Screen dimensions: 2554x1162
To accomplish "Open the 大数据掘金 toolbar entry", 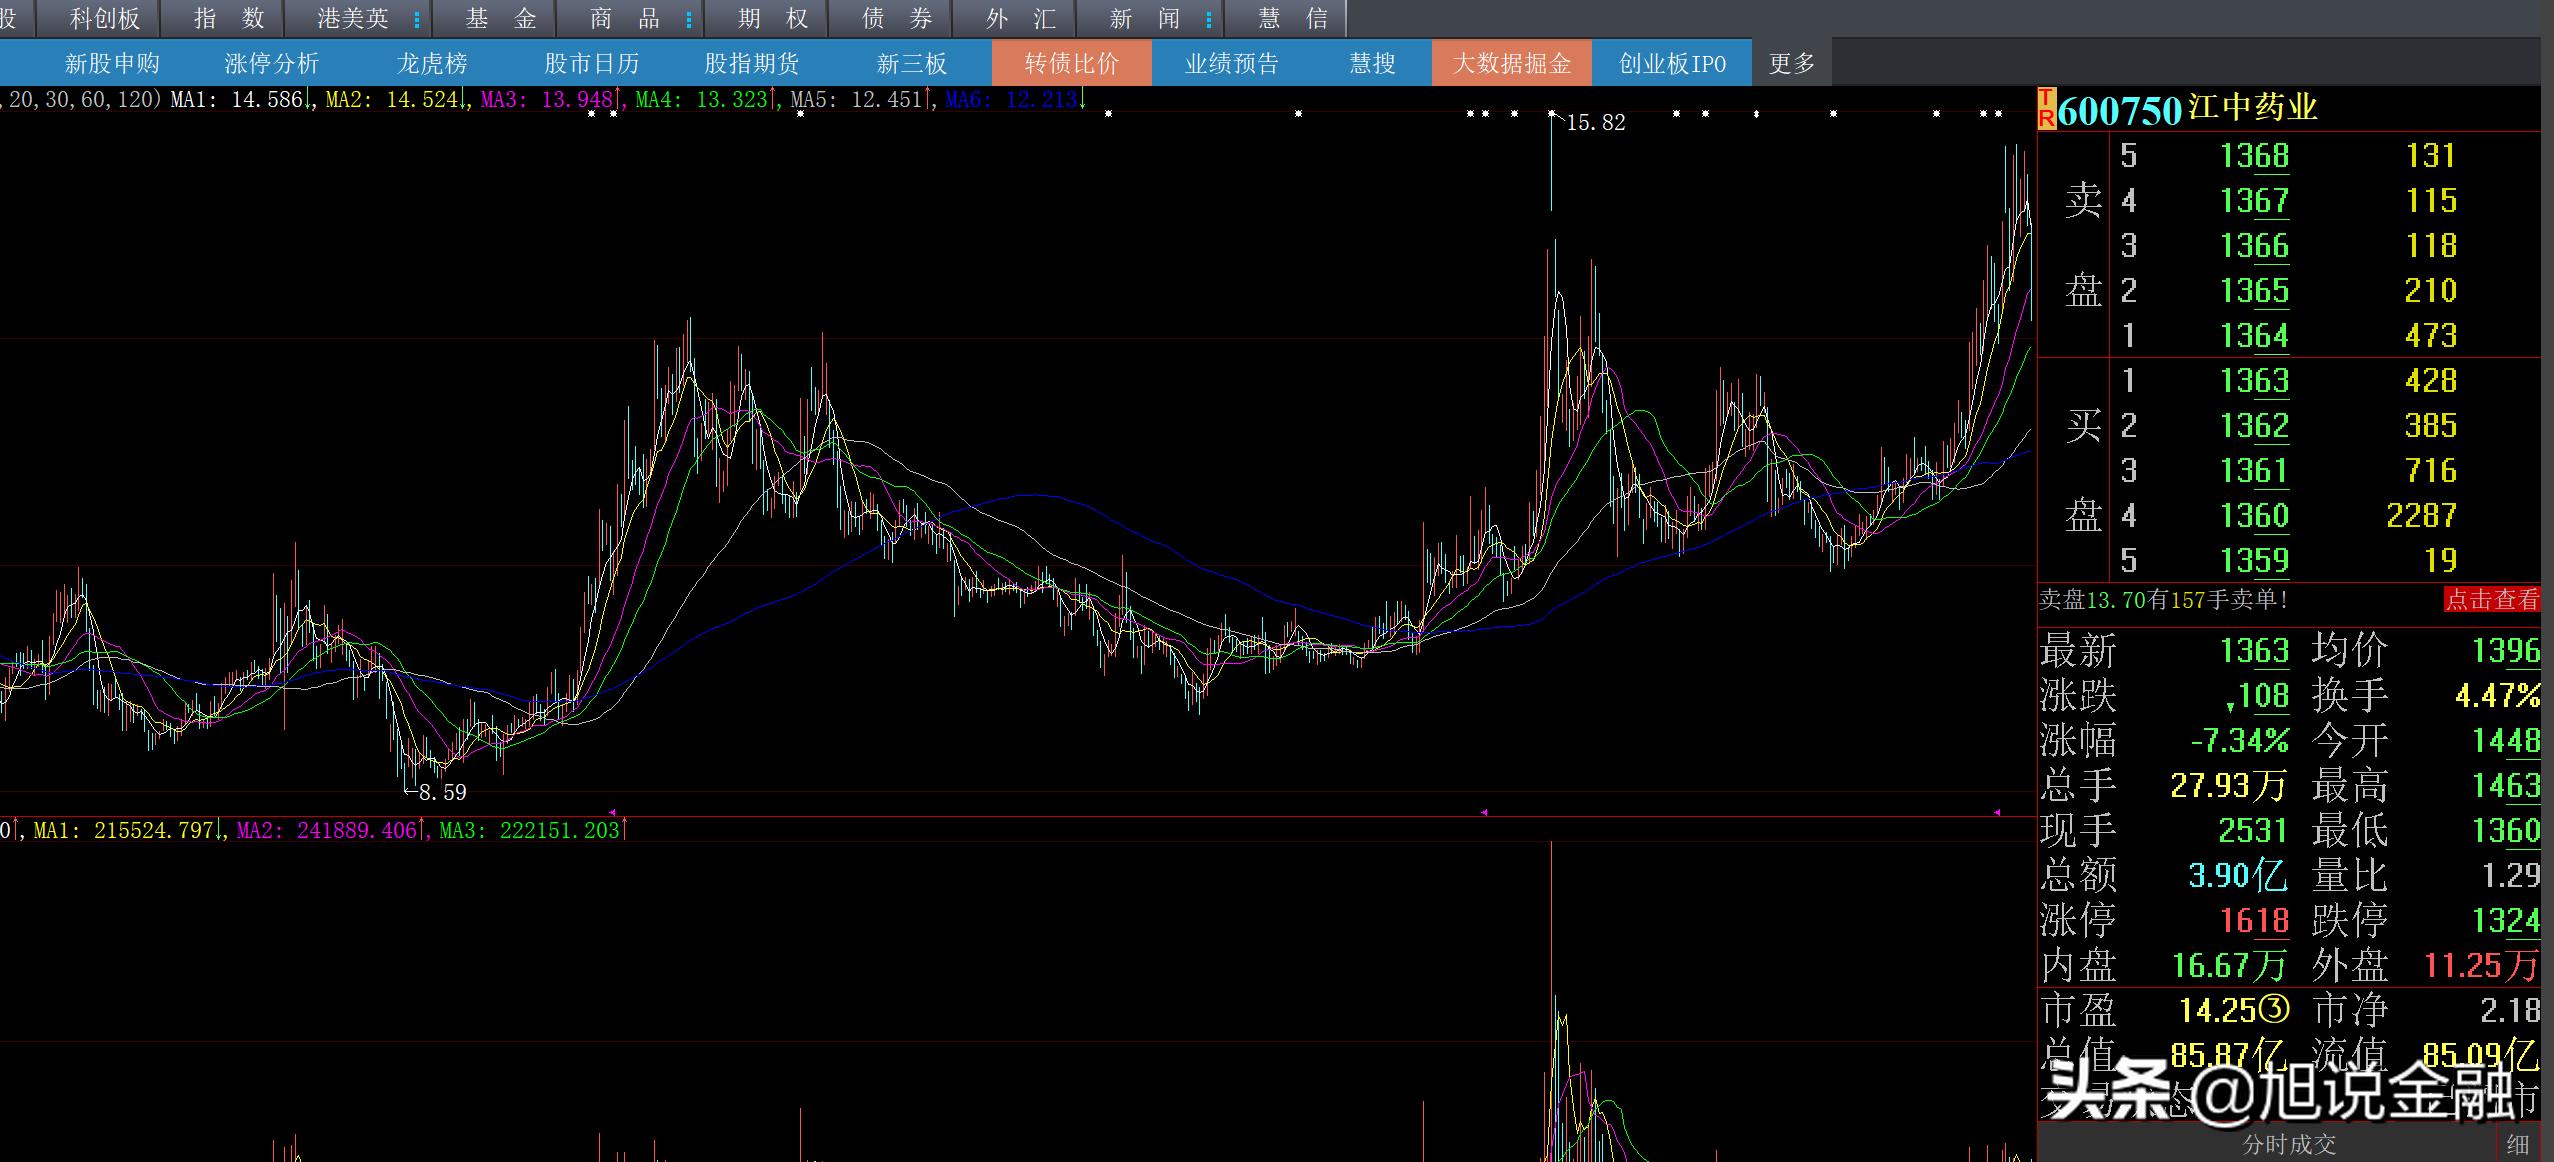I will pyautogui.click(x=1511, y=64).
